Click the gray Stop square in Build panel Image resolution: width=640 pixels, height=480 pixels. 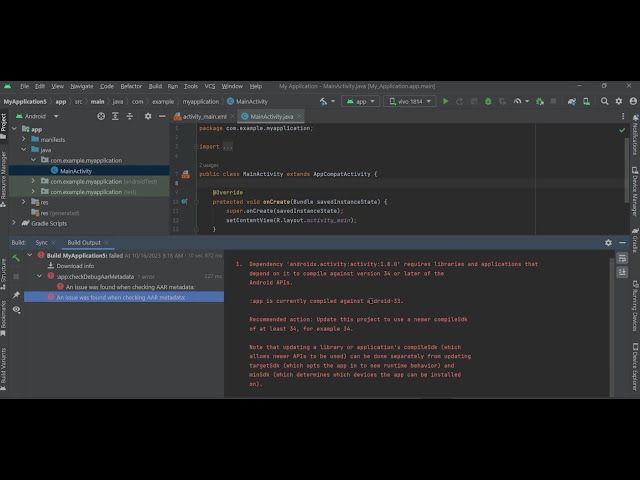pyautogui.click(x=16, y=276)
